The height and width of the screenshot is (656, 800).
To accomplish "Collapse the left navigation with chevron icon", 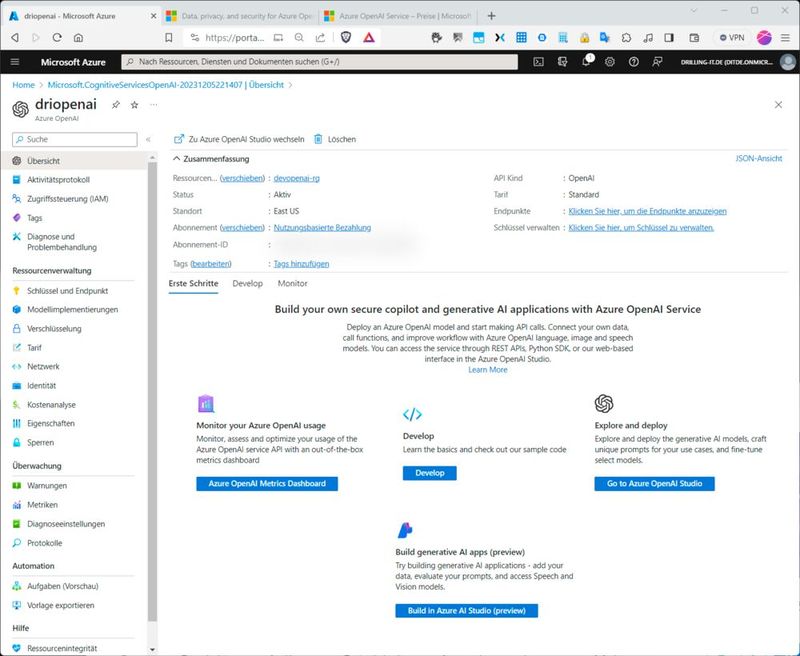I will [x=148, y=139].
